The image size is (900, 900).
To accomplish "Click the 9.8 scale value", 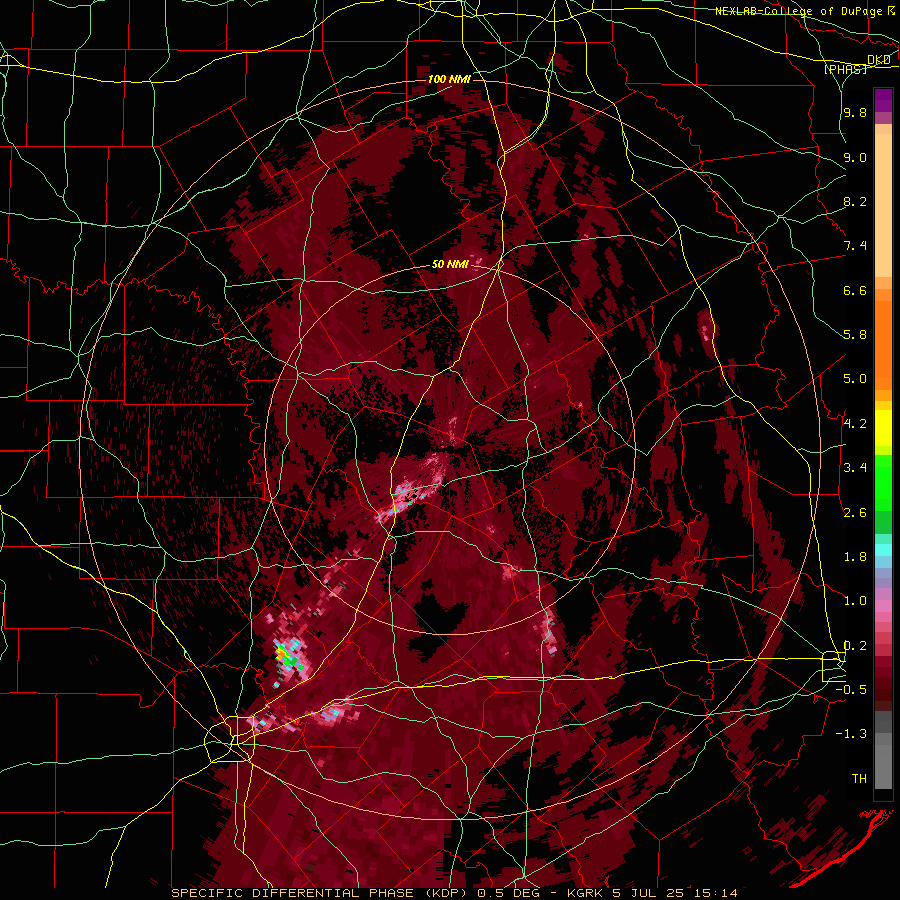I will click(855, 113).
